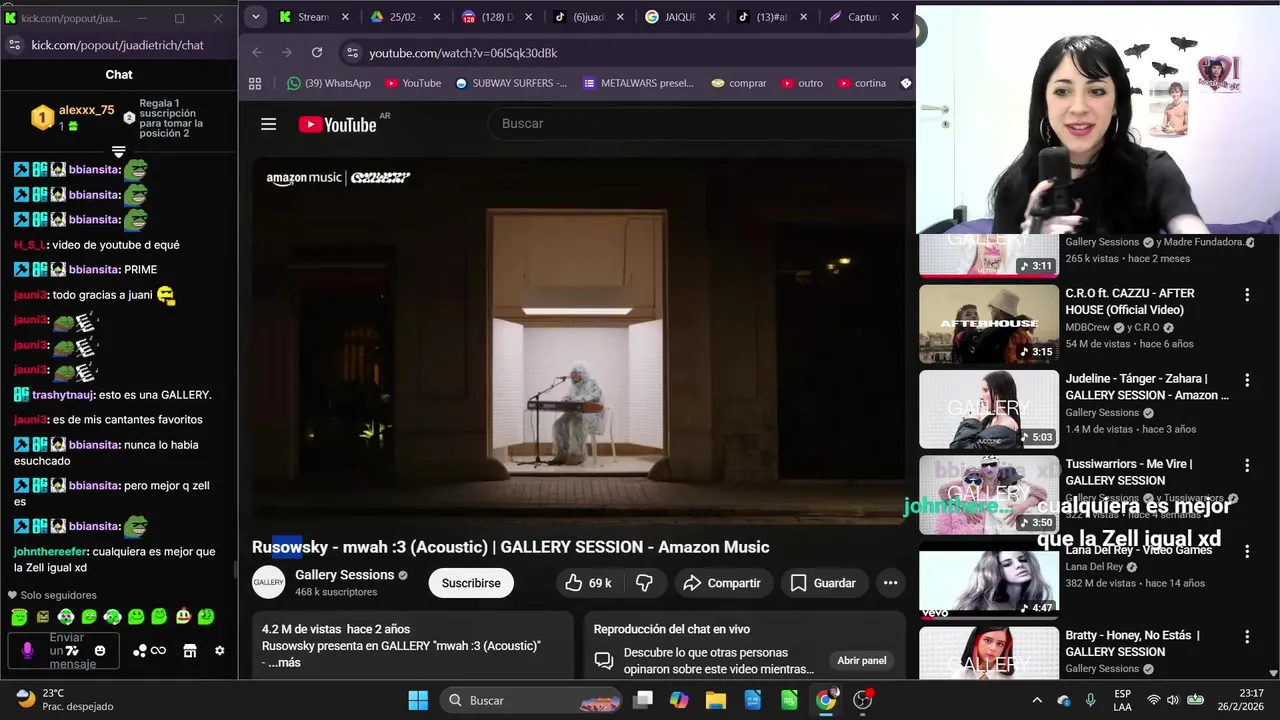Open the Gallery Sessions channel avatar
Viewport: 1280px width, 720px height.
(268, 582)
